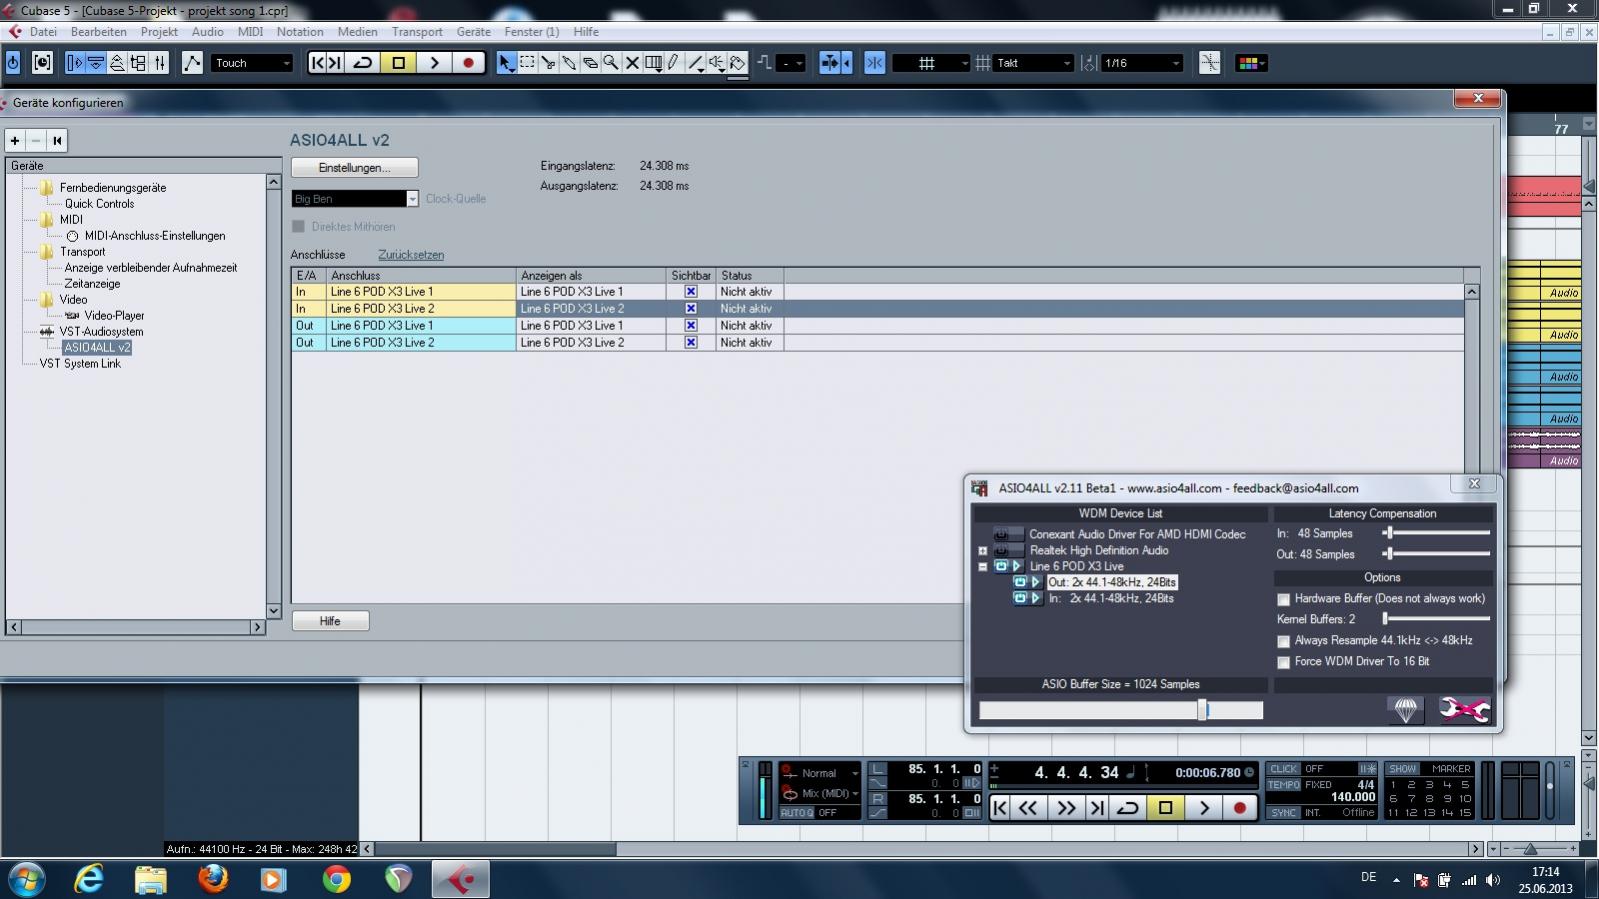Click the Stop button in main toolbar
This screenshot has height=899, width=1599.
pyautogui.click(x=398, y=63)
